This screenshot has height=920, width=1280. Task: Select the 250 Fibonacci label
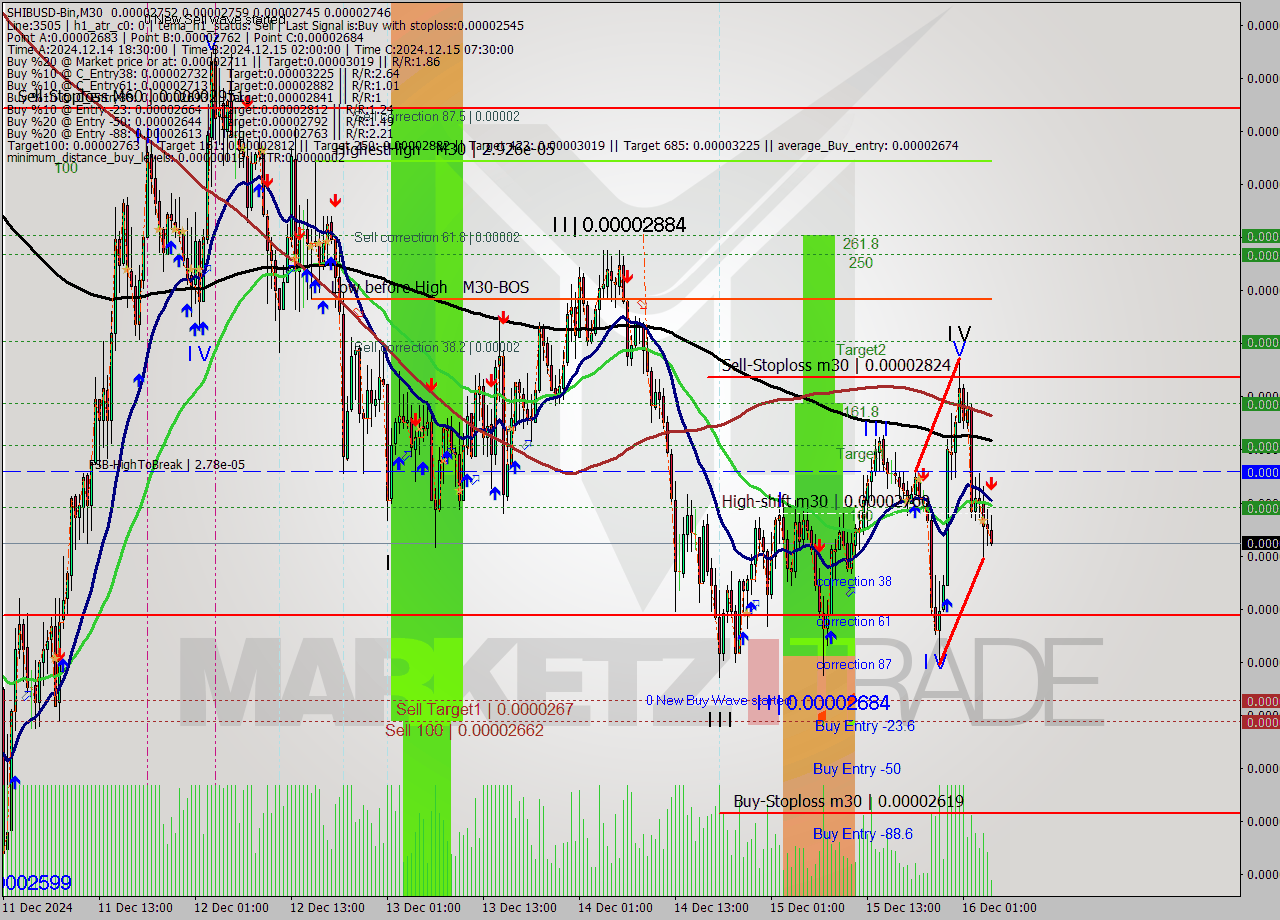(x=861, y=263)
